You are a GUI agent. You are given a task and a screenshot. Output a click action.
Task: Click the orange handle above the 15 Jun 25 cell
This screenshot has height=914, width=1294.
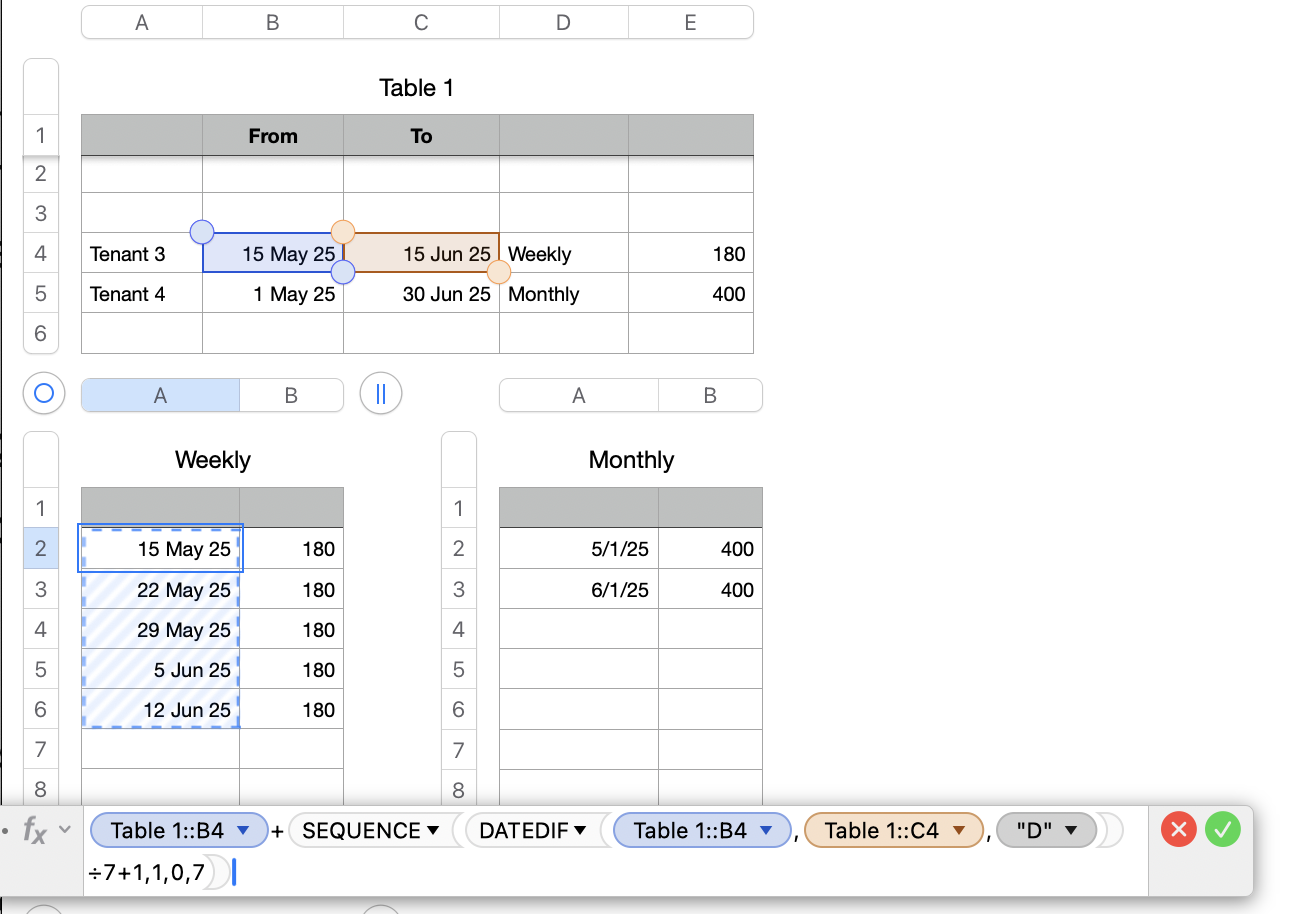(x=343, y=232)
